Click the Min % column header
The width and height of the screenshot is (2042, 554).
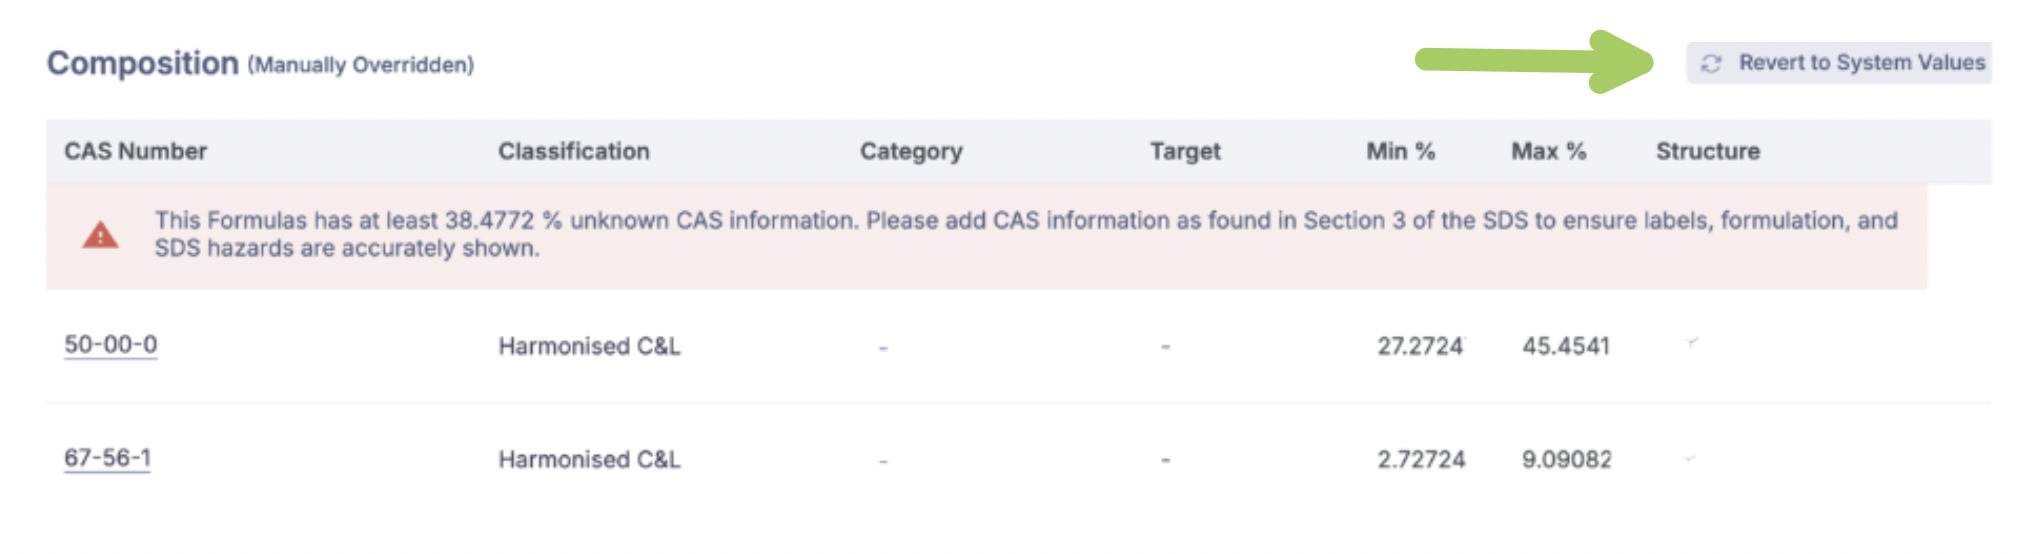[1400, 151]
